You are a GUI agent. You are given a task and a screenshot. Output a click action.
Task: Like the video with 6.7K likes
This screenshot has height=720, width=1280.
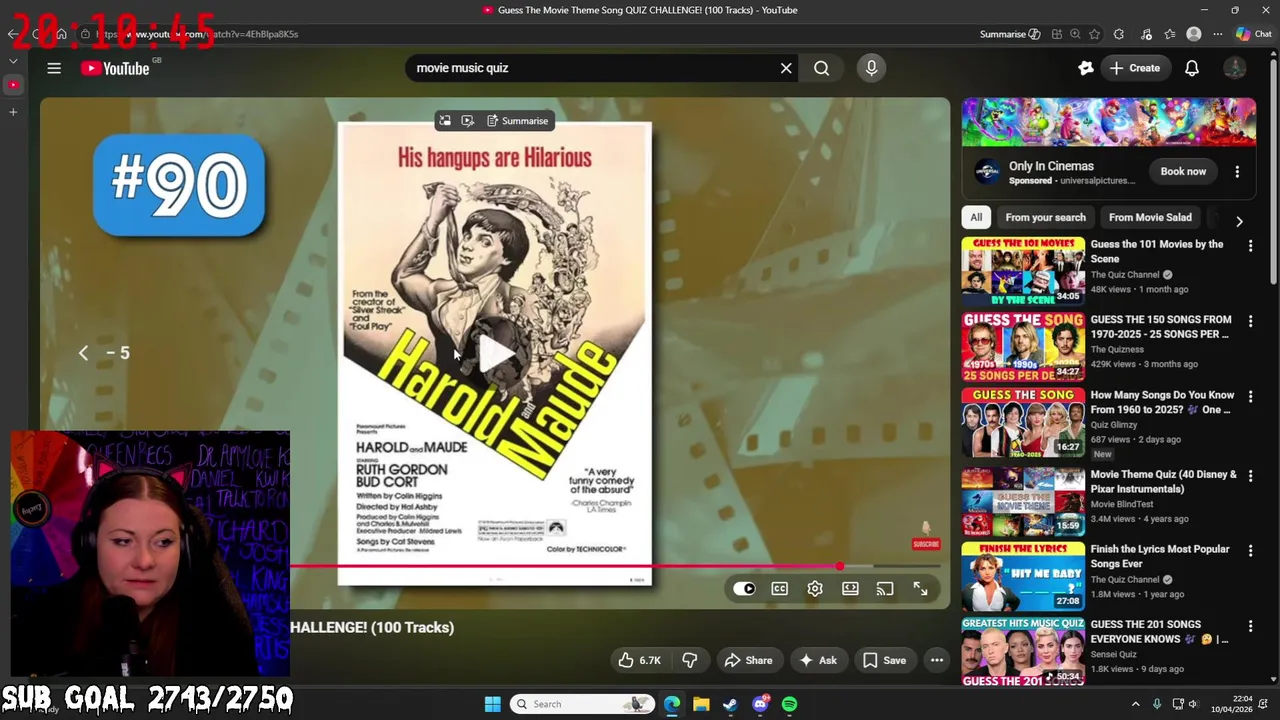point(639,660)
